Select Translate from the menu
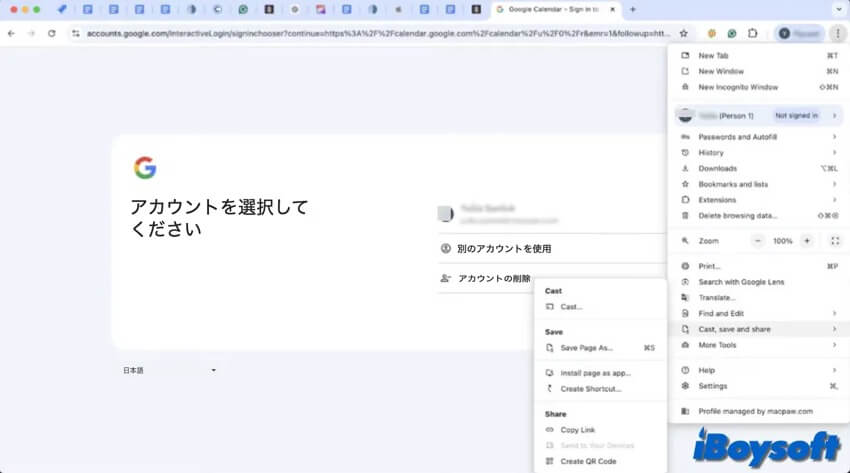 pyautogui.click(x=759, y=297)
